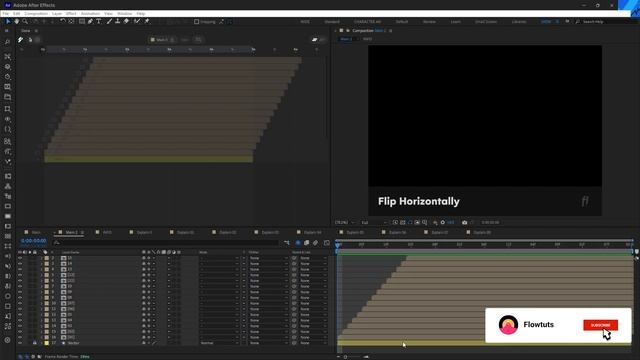
Task: Select the Roto Brush tool
Action: point(137,21)
